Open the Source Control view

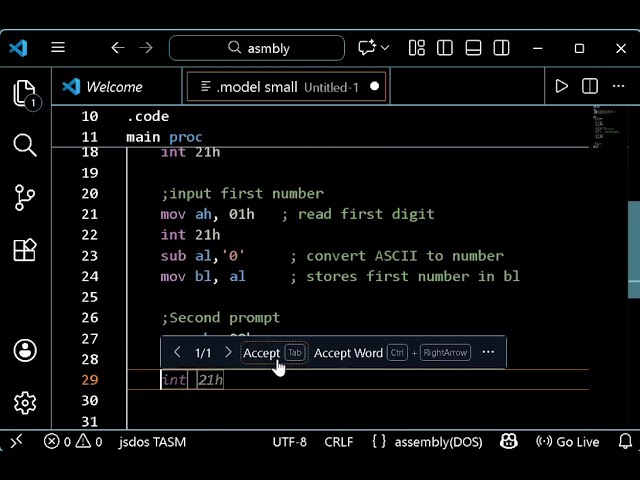pos(25,198)
